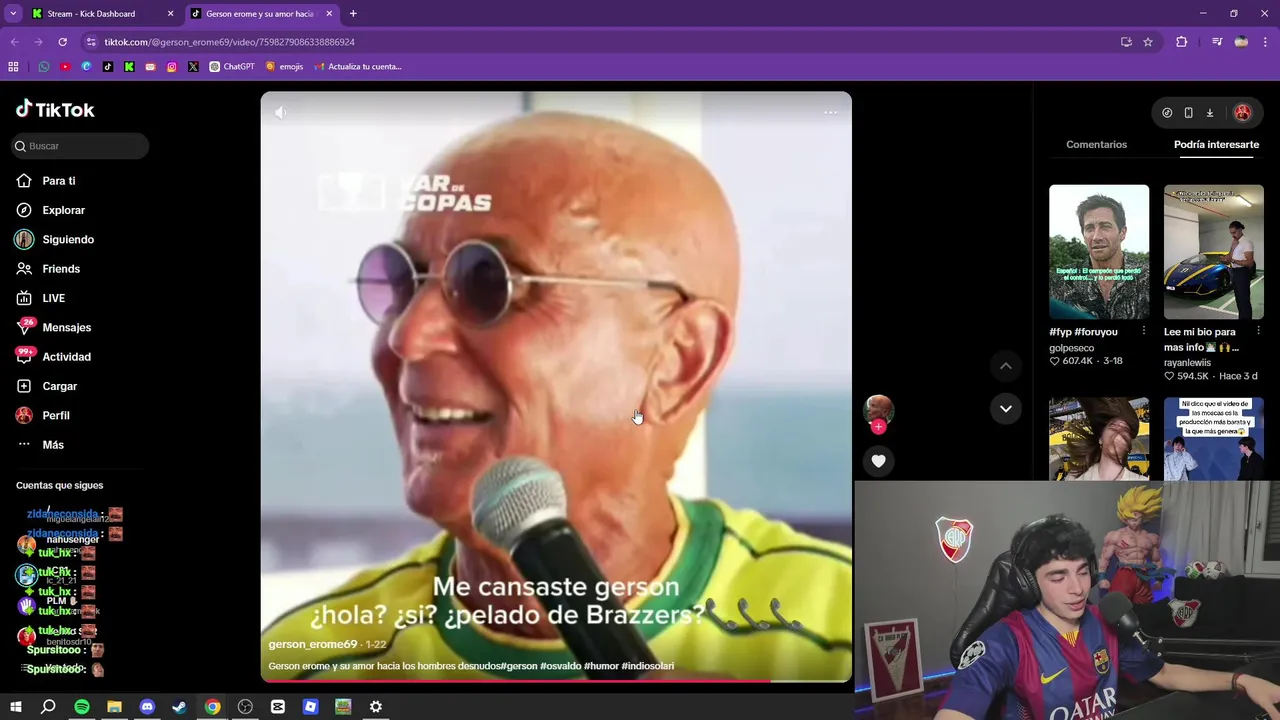Viewport: 1280px width, 720px height.
Task: Click the rayanlewiis username
Action: (1187, 363)
